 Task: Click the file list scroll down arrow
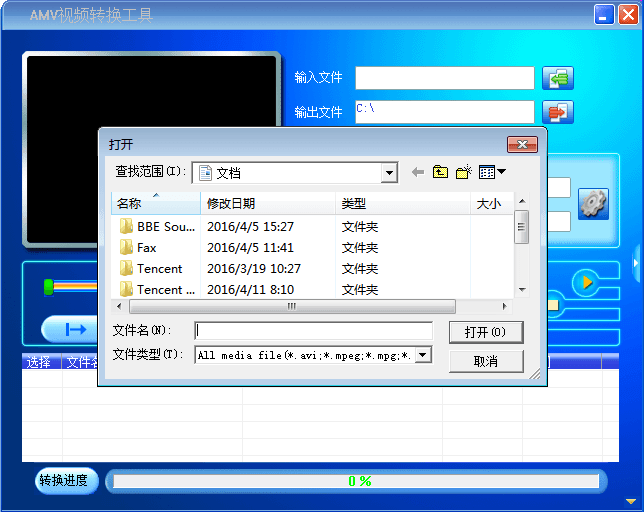[522, 289]
